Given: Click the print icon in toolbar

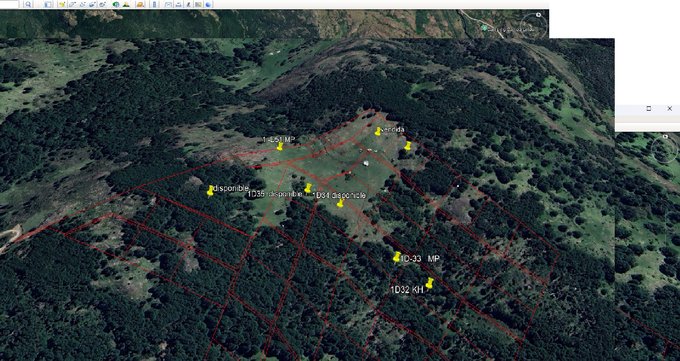Looking at the screenshot, I should [x=178, y=4].
